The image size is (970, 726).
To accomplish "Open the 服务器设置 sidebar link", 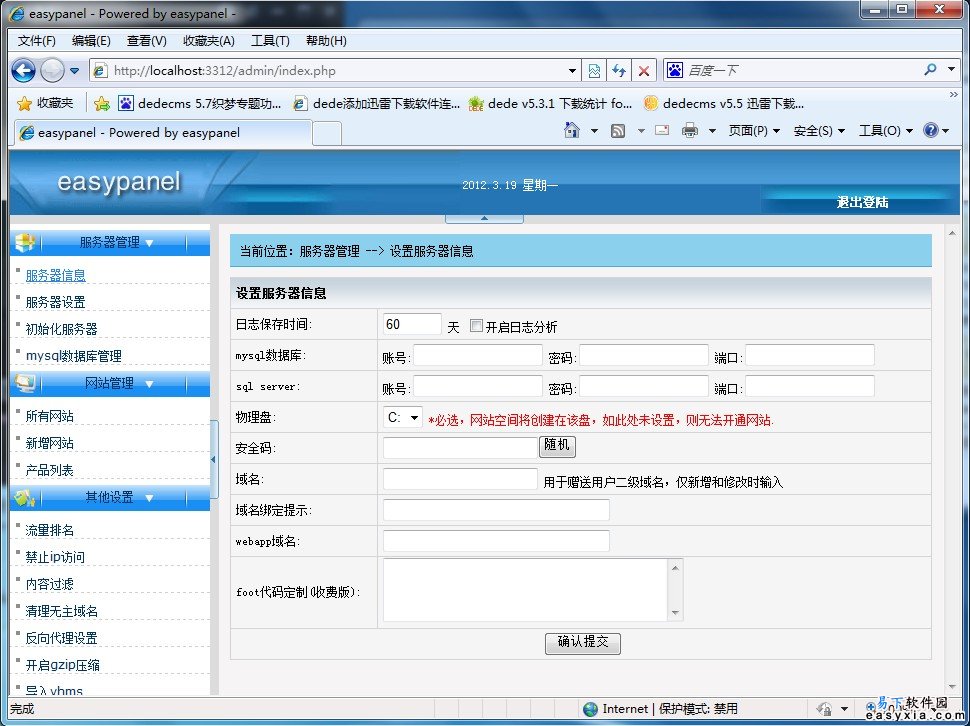I will point(55,302).
